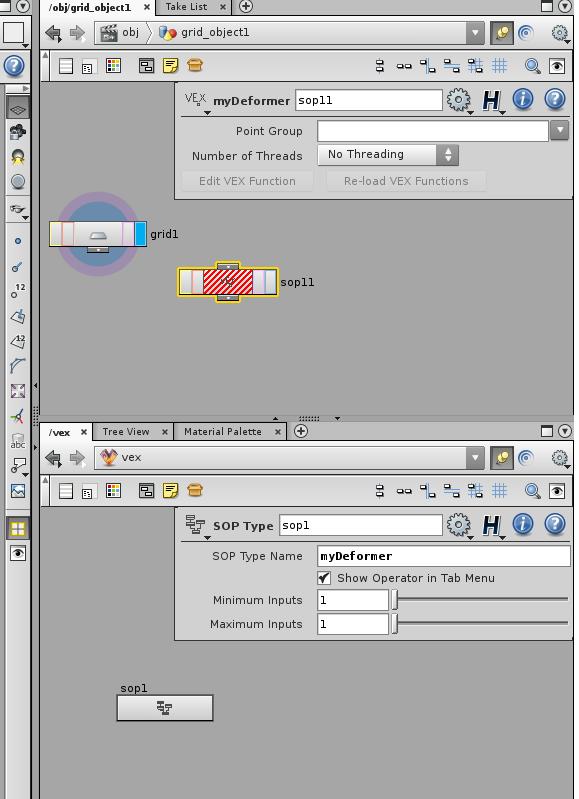Click the gear icon beside sop11 name field
This screenshot has height=799, width=579.
pyautogui.click(x=458, y=100)
